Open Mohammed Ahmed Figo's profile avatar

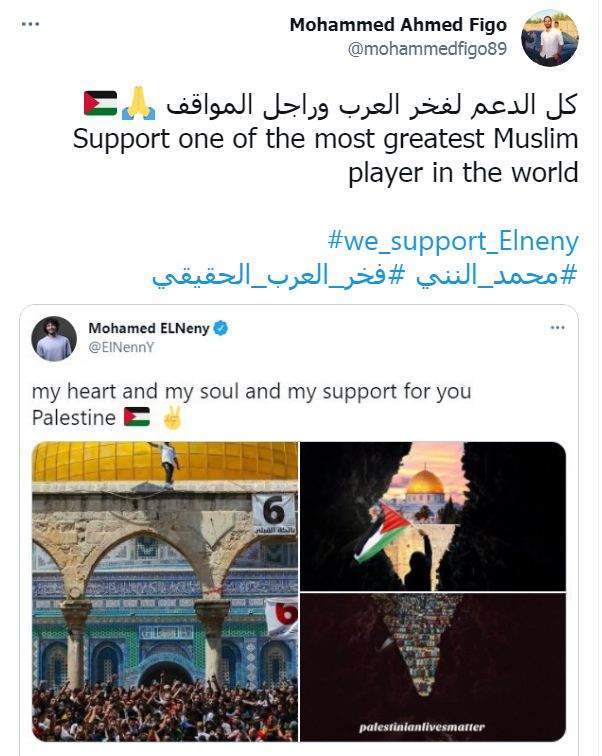(x=550, y=38)
